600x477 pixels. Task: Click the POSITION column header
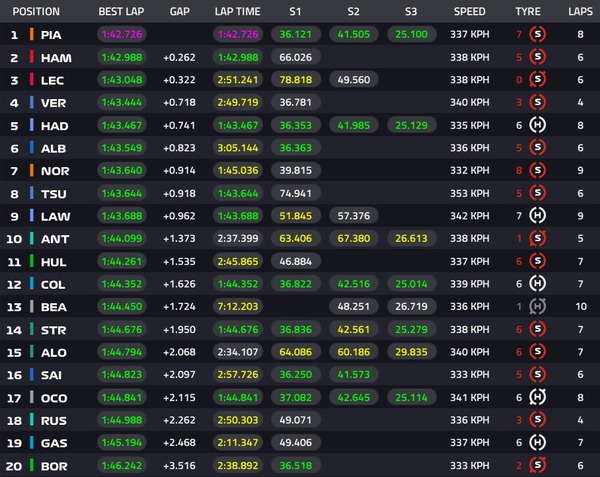click(37, 12)
